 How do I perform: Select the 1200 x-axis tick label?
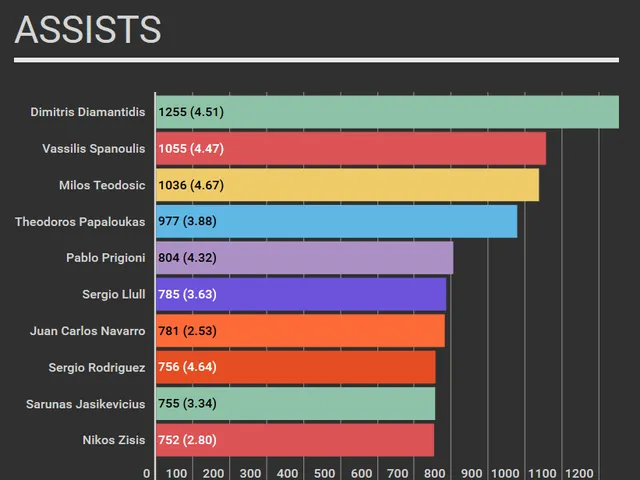tap(580, 473)
